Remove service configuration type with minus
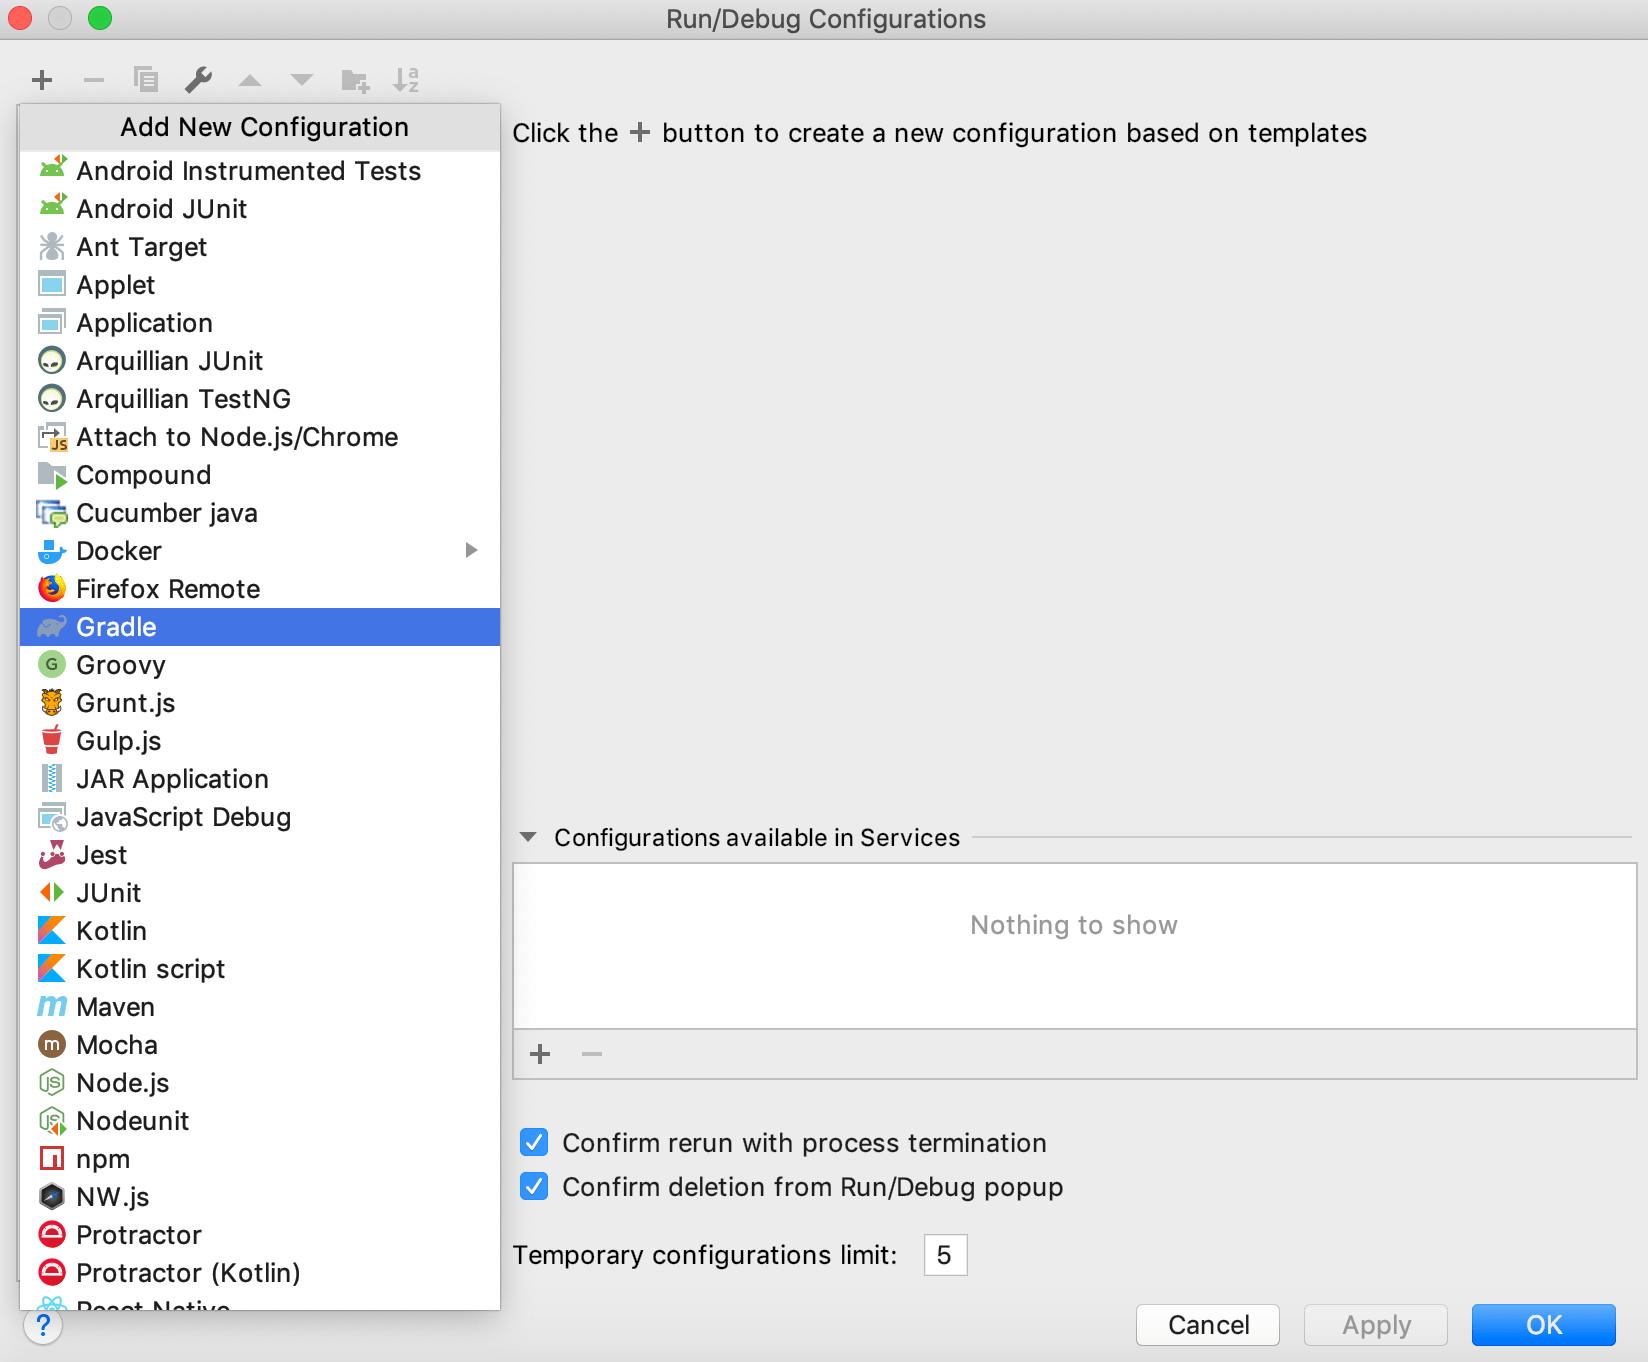Image resolution: width=1648 pixels, height=1362 pixels. coord(592,1054)
